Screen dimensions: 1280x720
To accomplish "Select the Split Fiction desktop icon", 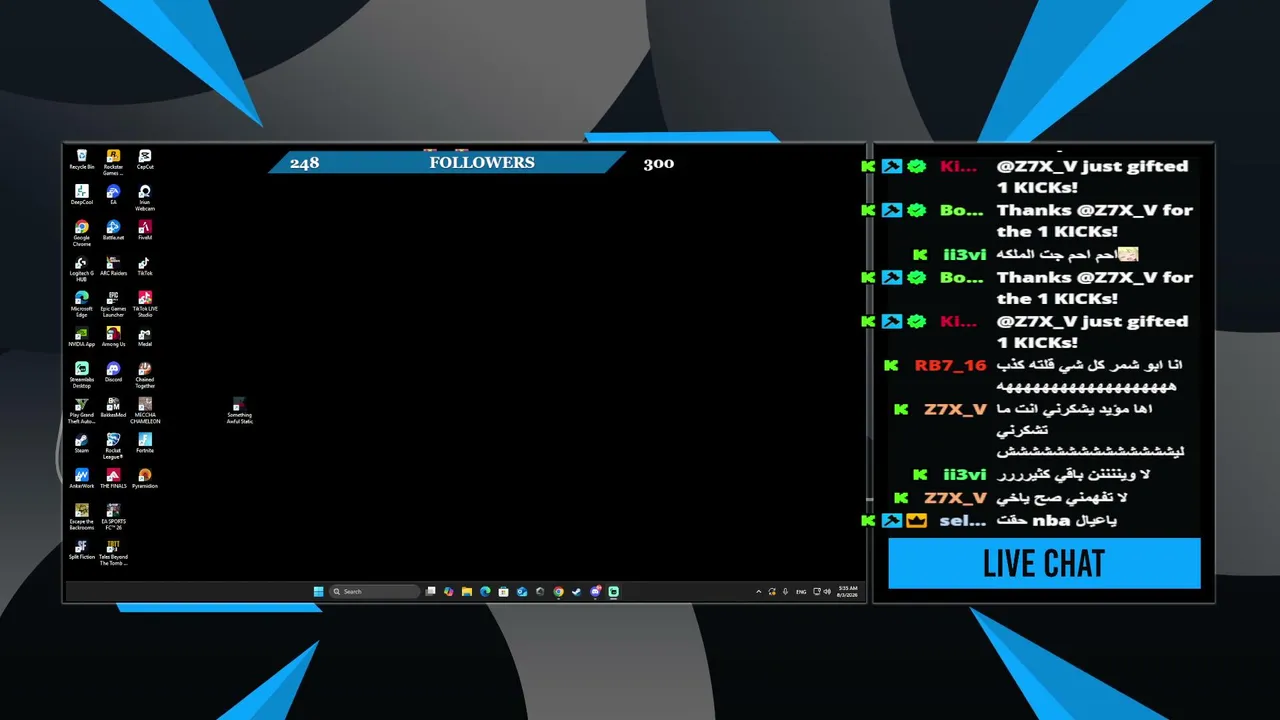I will coord(82,550).
